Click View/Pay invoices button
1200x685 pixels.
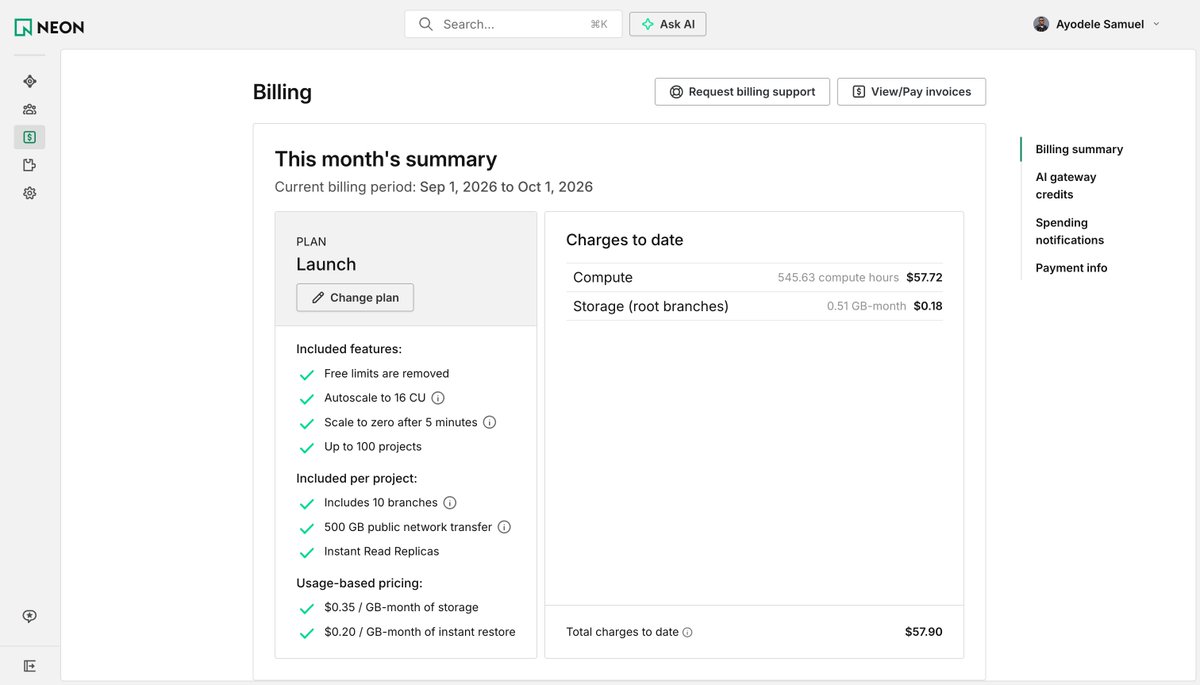point(911,92)
